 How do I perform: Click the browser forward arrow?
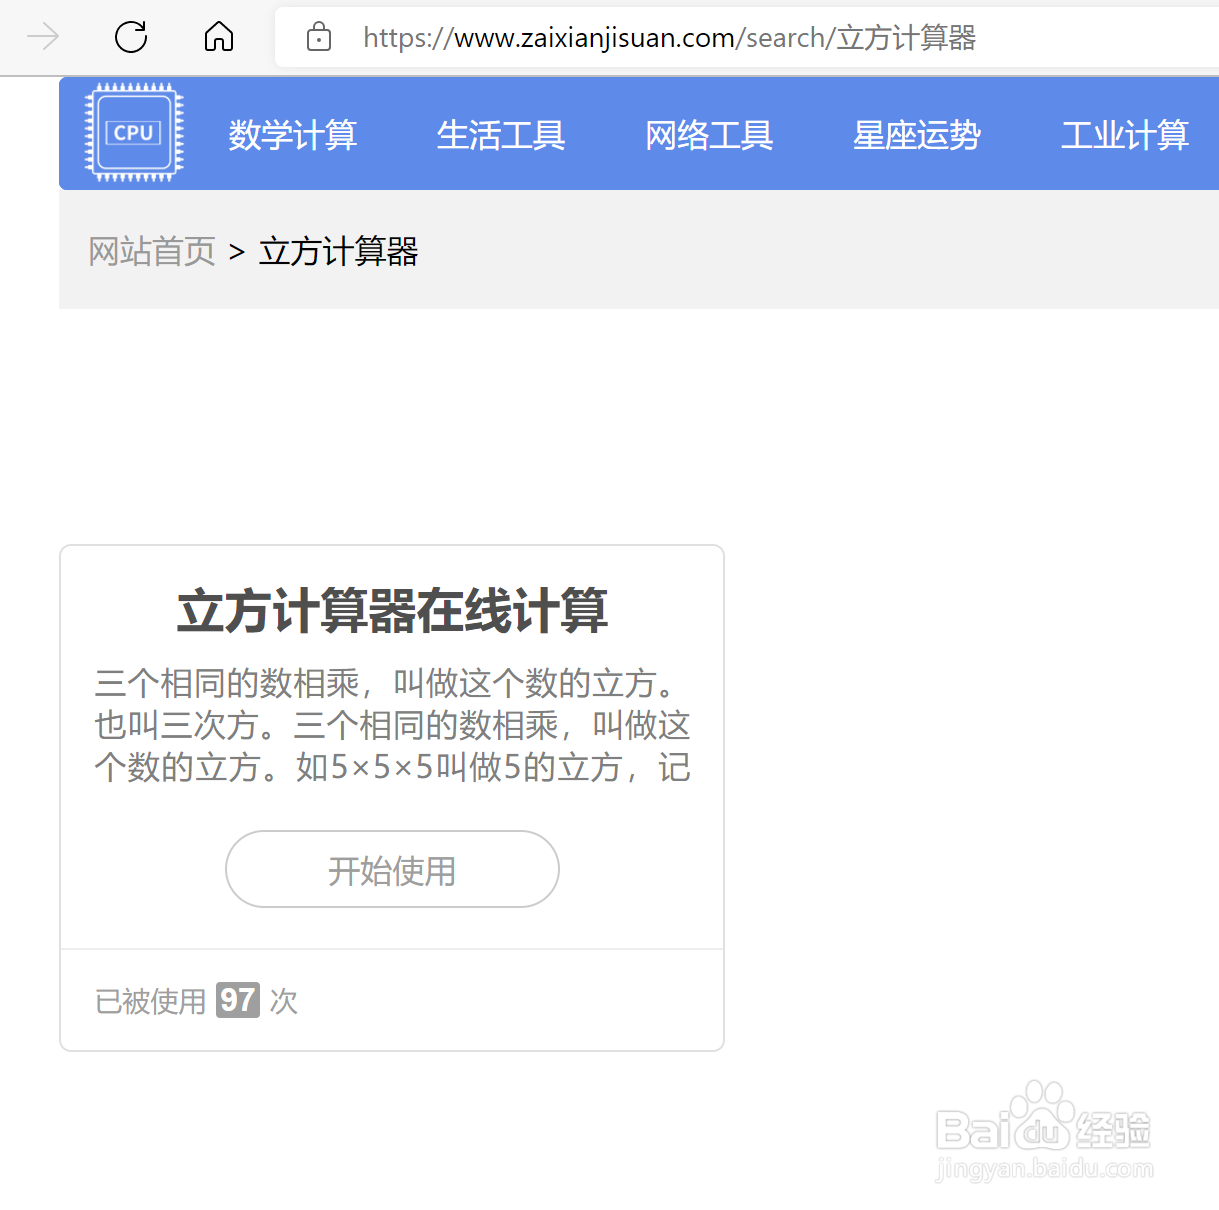pyautogui.click(x=43, y=37)
